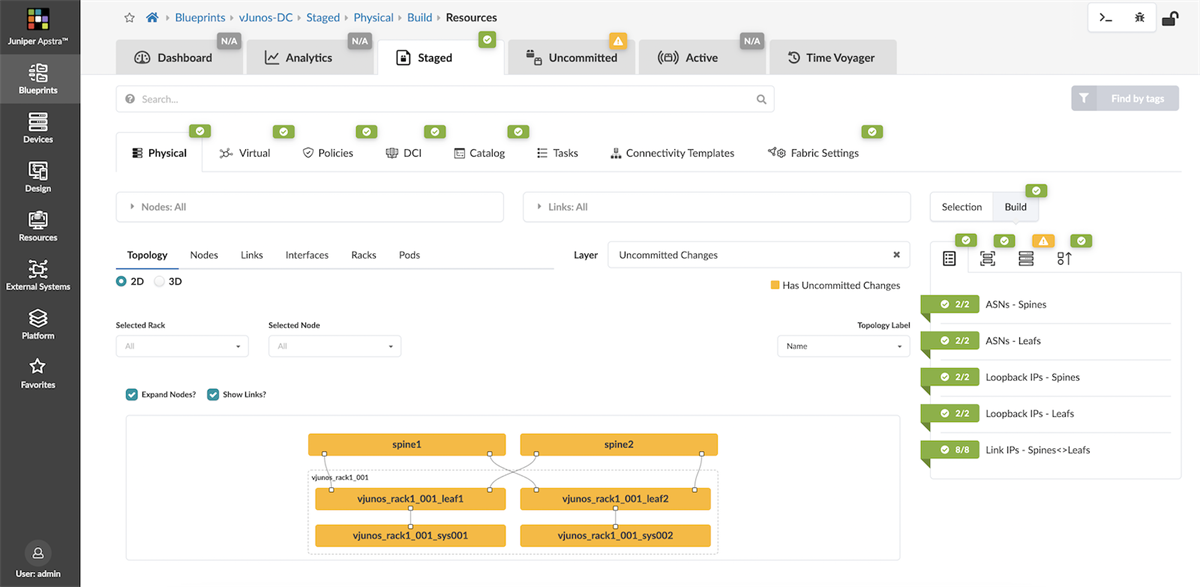Switch to the Uncommitted tab

tap(571, 57)
